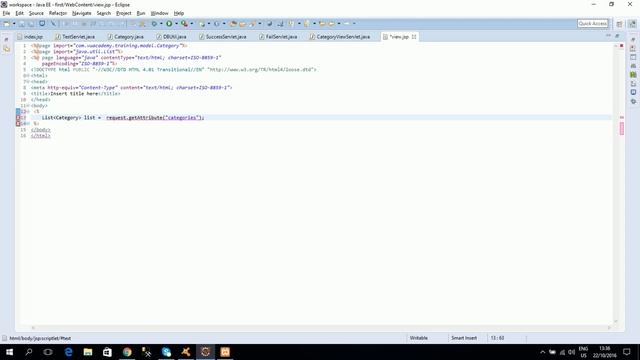Click the Debug bug toolbar icon
The height and width of the screenshot is (360, 640).
point(154,24)
